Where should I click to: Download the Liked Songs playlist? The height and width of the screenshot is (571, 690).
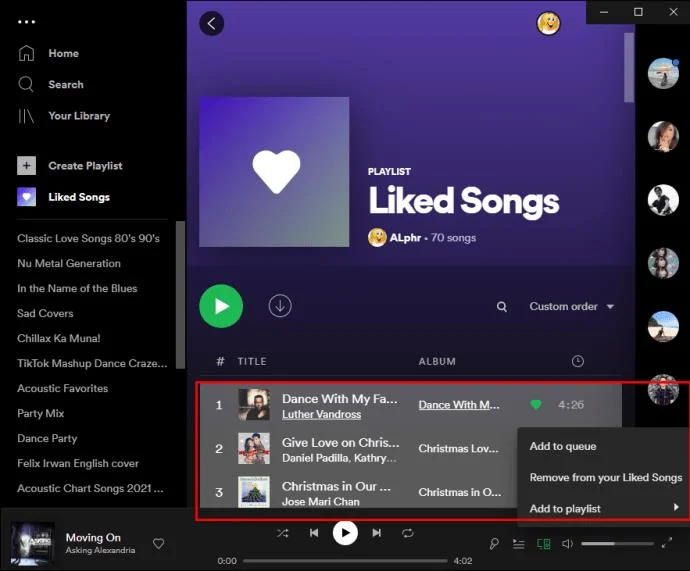click(x=280, y=306)
